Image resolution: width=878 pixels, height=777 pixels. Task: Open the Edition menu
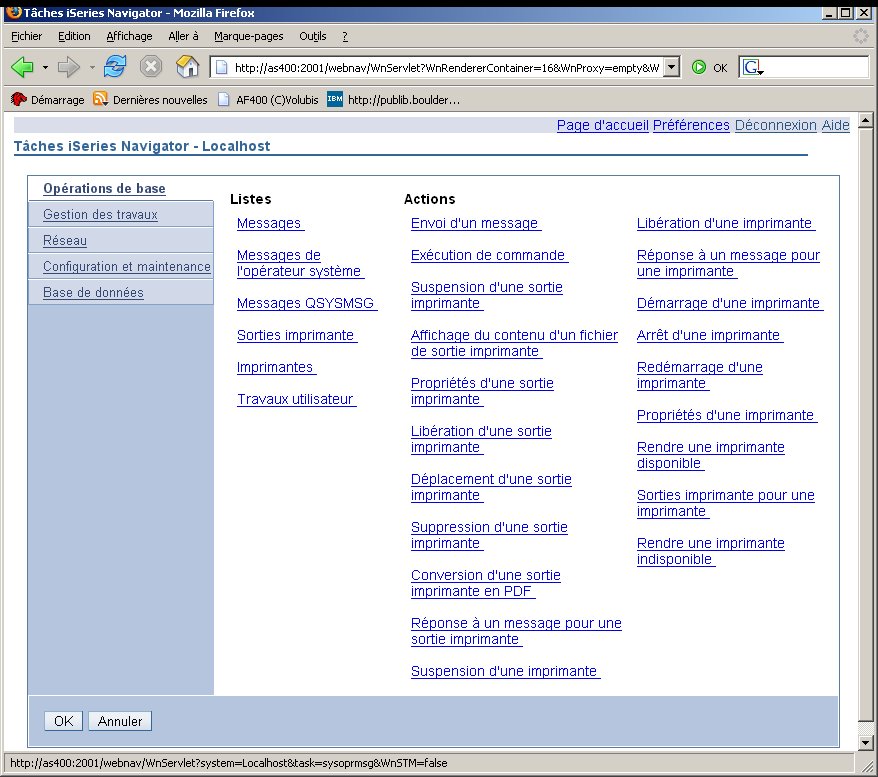click(x=74, y=36)
